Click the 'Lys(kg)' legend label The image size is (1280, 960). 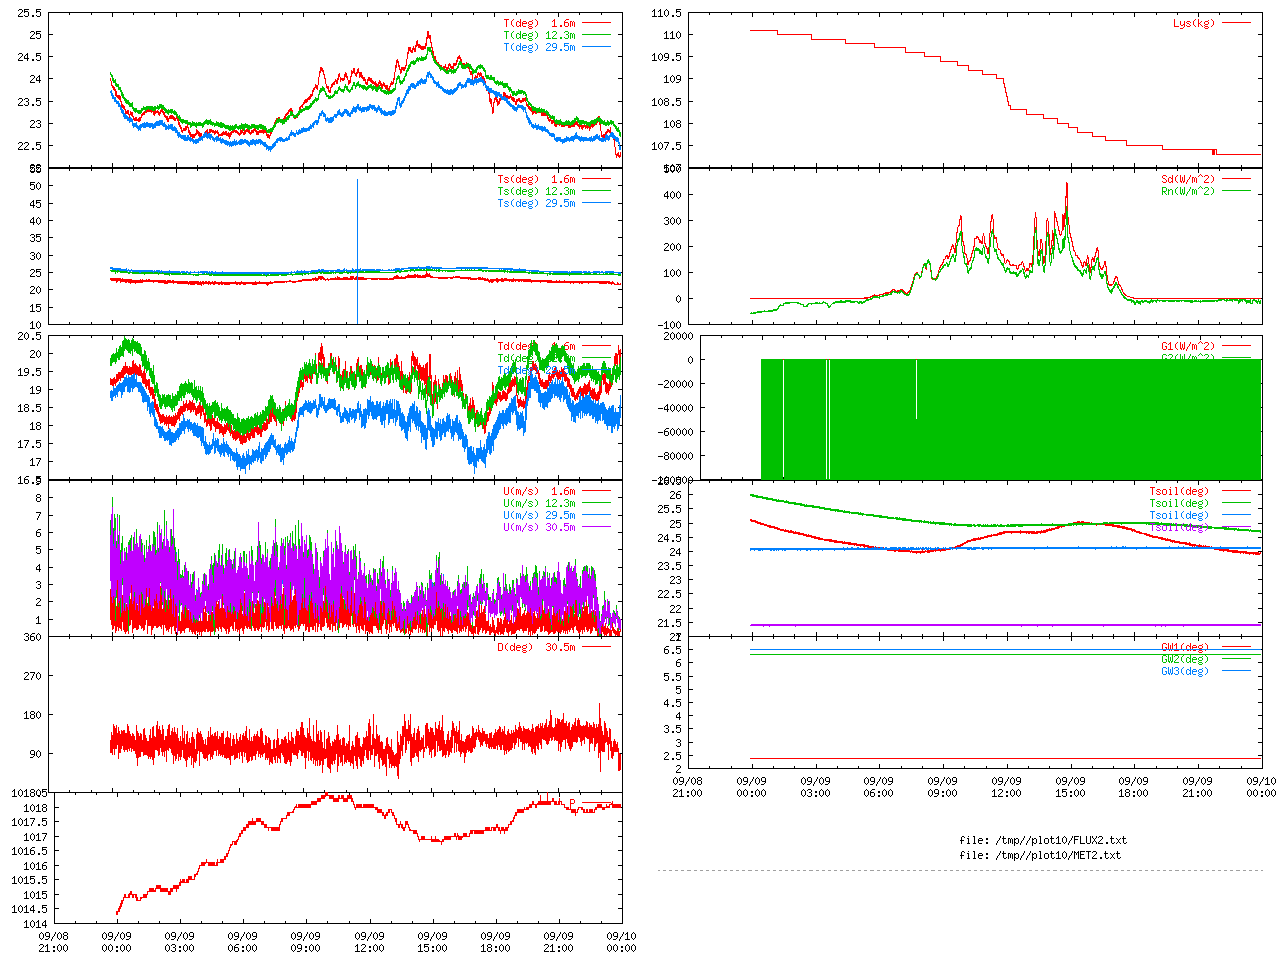[1194, 23]
